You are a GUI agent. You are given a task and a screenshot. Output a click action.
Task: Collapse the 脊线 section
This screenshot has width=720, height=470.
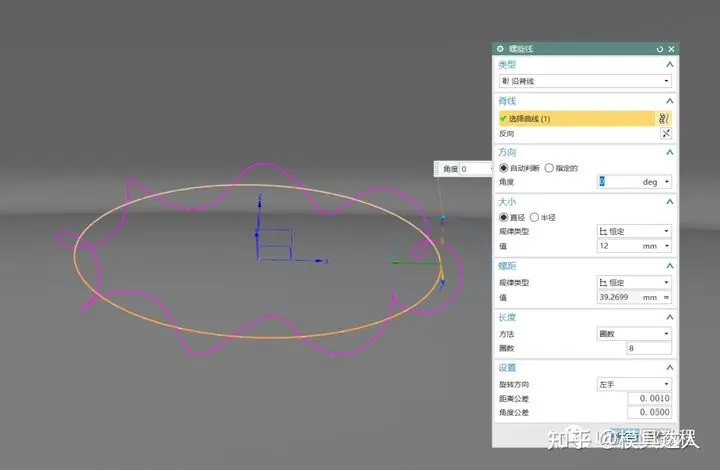[670, 101]
